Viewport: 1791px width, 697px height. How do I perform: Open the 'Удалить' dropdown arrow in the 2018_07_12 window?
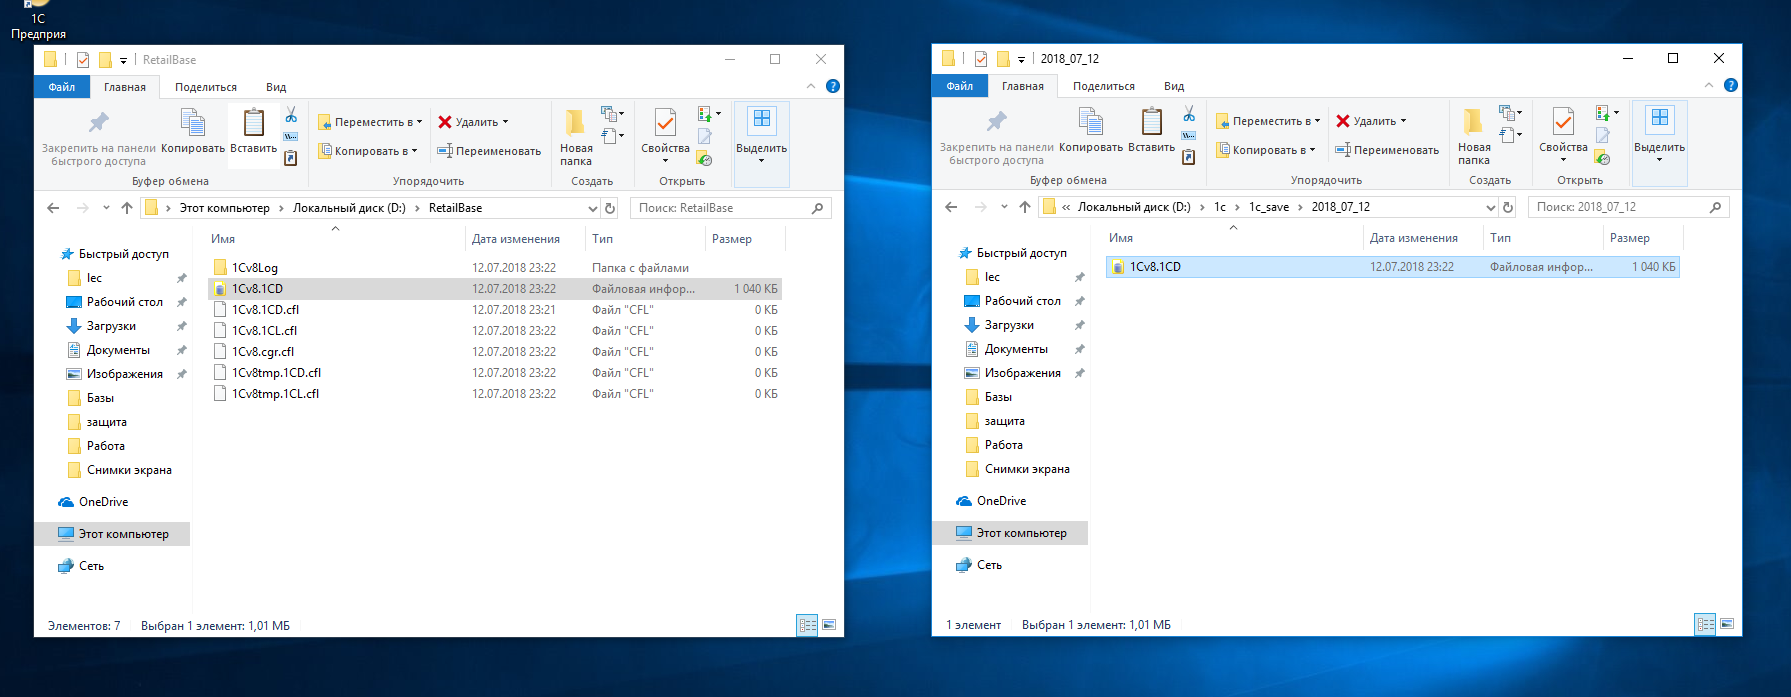coord(1403,121)
